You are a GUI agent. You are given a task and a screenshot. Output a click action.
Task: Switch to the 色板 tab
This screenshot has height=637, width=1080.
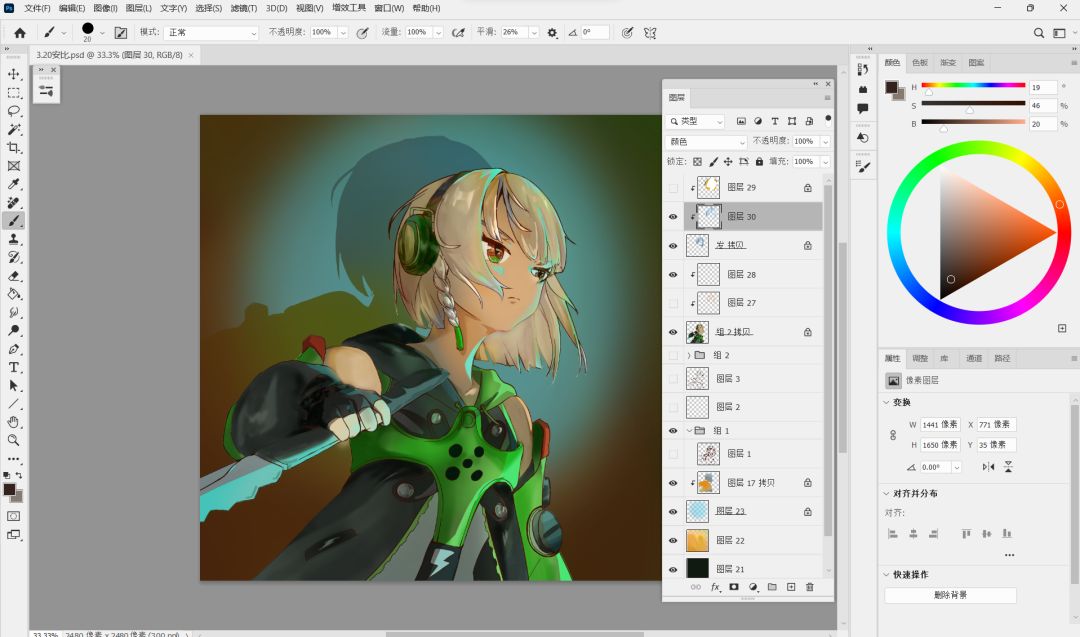tap(920, 63)
